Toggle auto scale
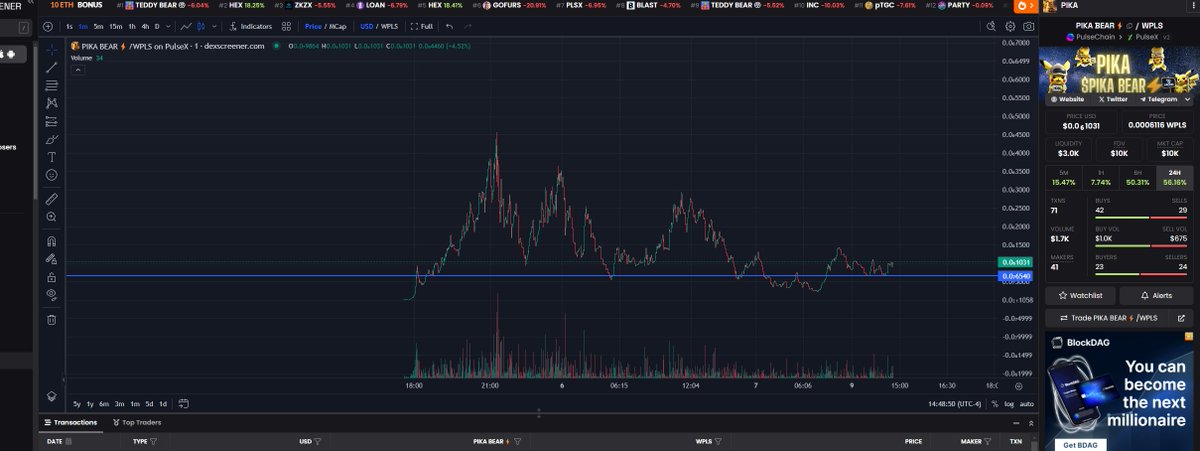This screenshot has height=451, width=1200. 1026,404
